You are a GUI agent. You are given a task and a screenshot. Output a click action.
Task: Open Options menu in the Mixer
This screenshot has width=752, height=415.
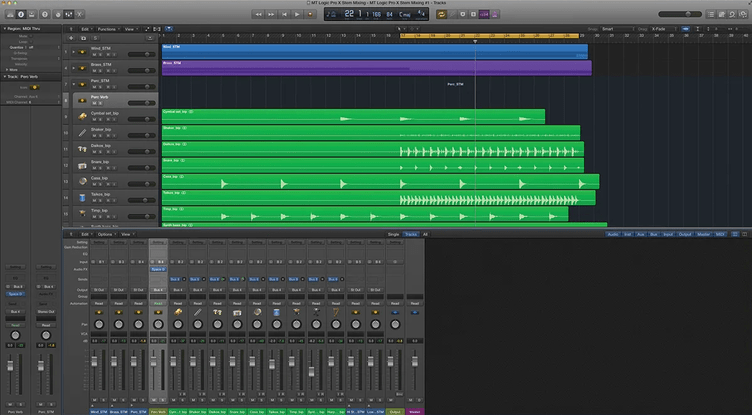pyautogui.click(x=106, y=234)
